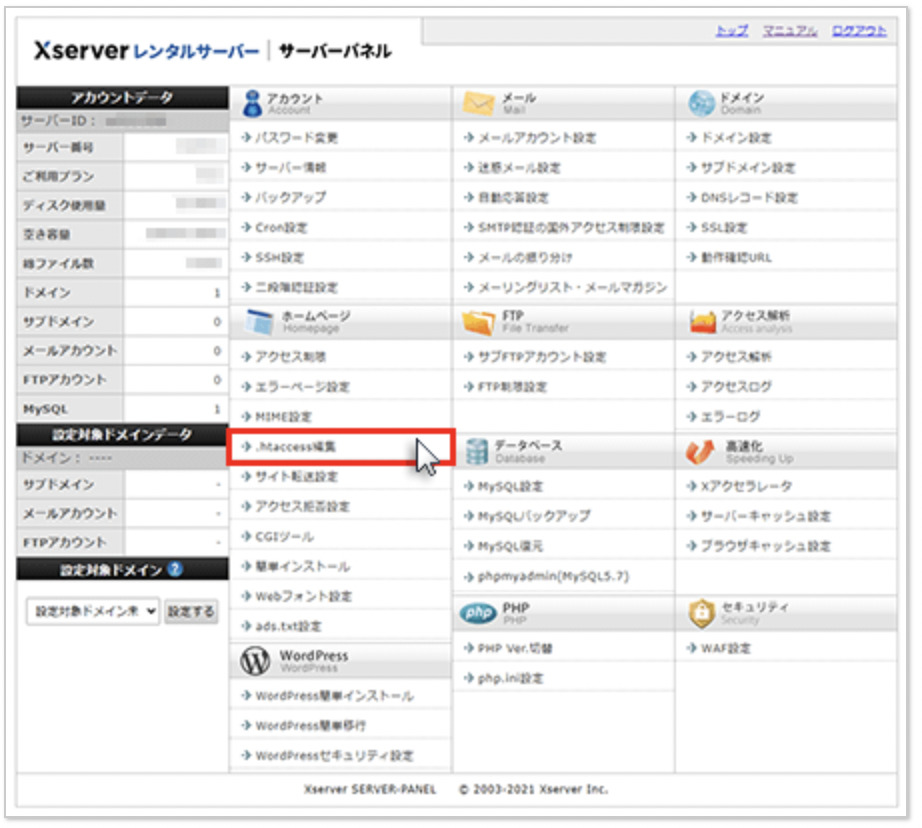Open MySQL設定

pyautogui.click(x=510, y=486)
